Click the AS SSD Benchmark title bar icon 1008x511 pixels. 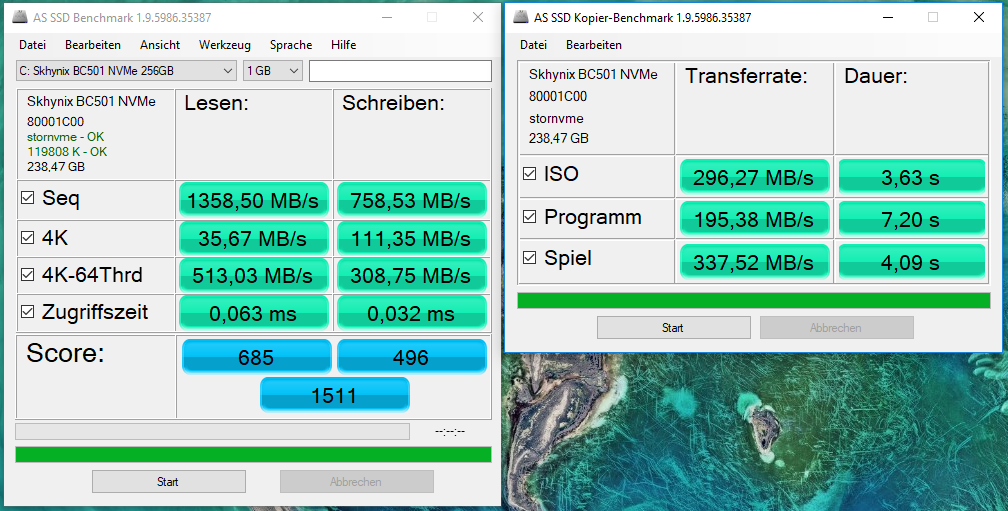[x=19, y=18]
